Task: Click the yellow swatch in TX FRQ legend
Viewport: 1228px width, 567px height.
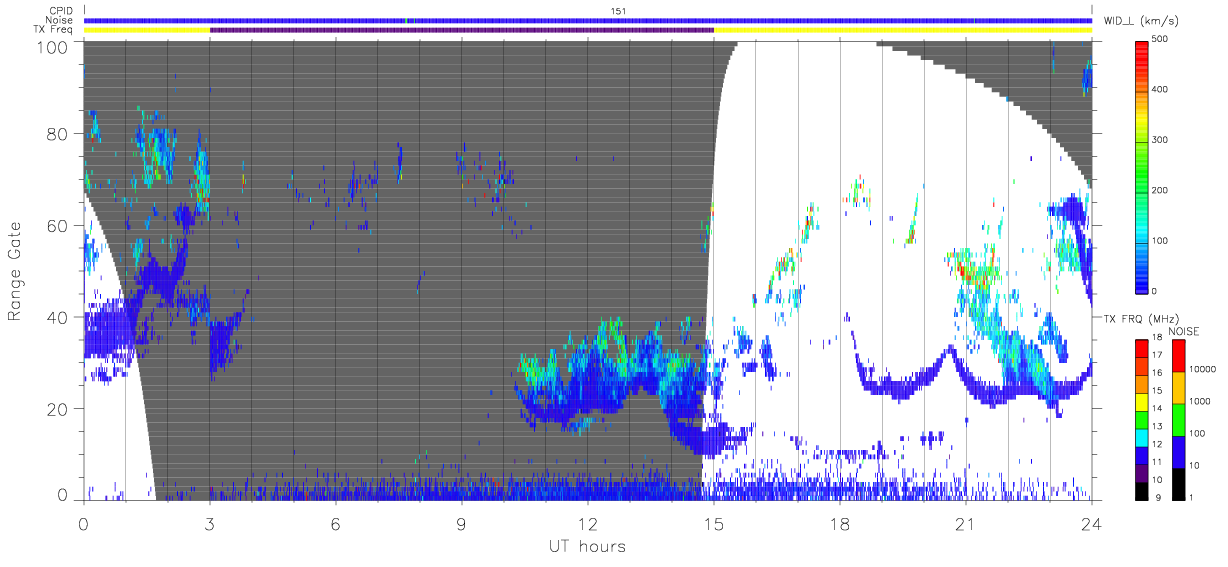Action: point(1142,400)
